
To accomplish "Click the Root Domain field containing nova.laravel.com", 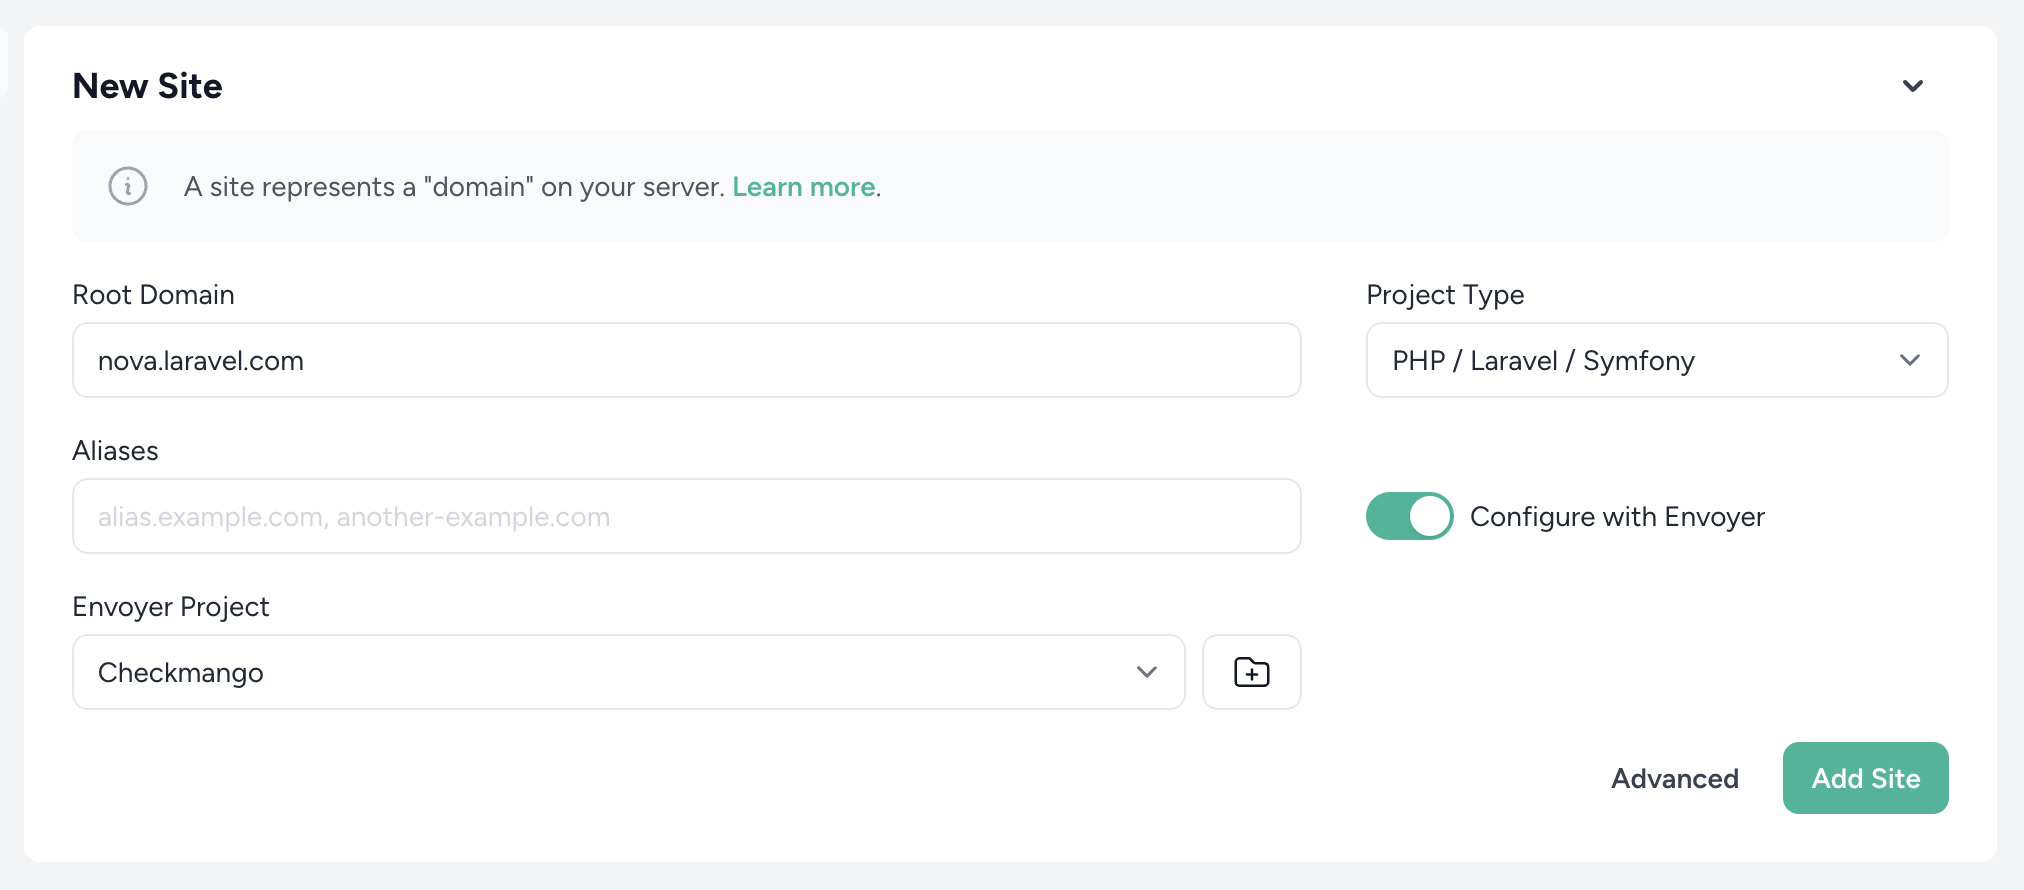I will [686, 360].
